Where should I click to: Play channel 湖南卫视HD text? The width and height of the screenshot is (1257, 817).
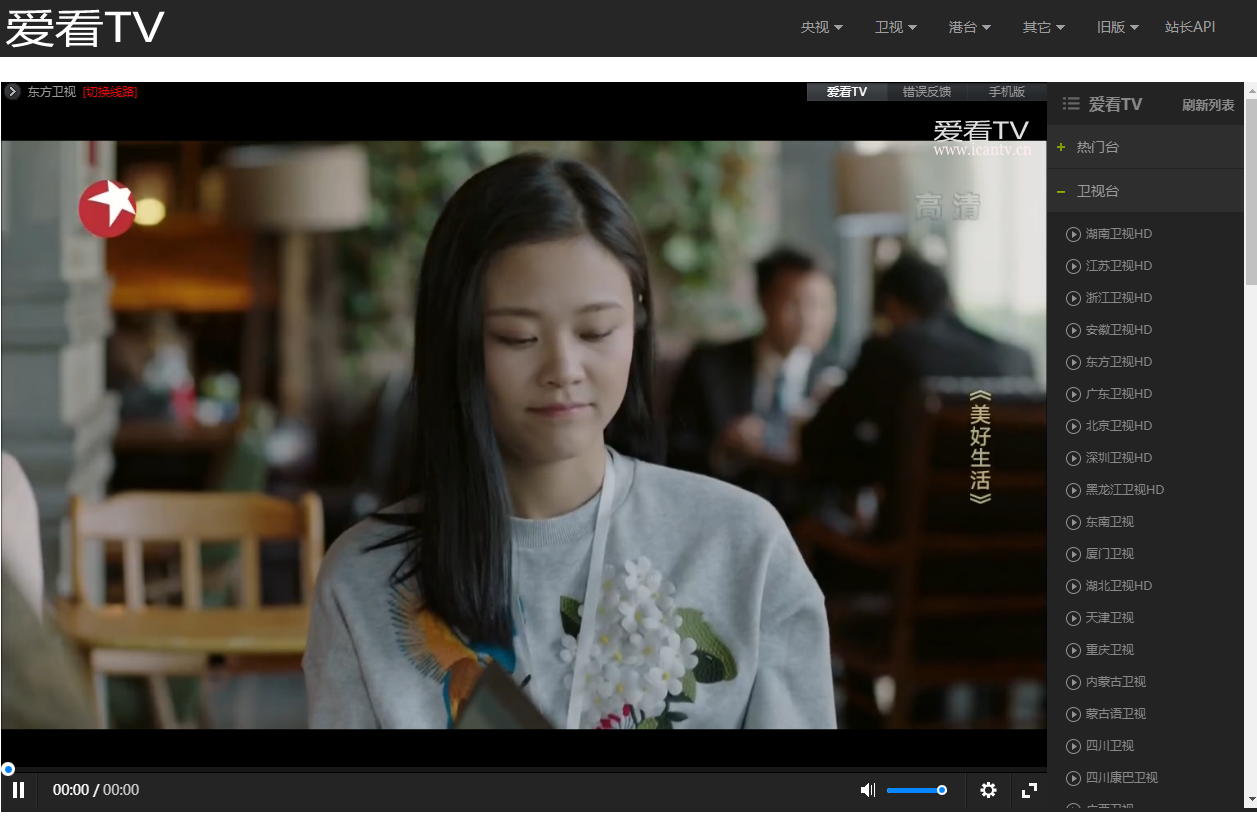1119,234
